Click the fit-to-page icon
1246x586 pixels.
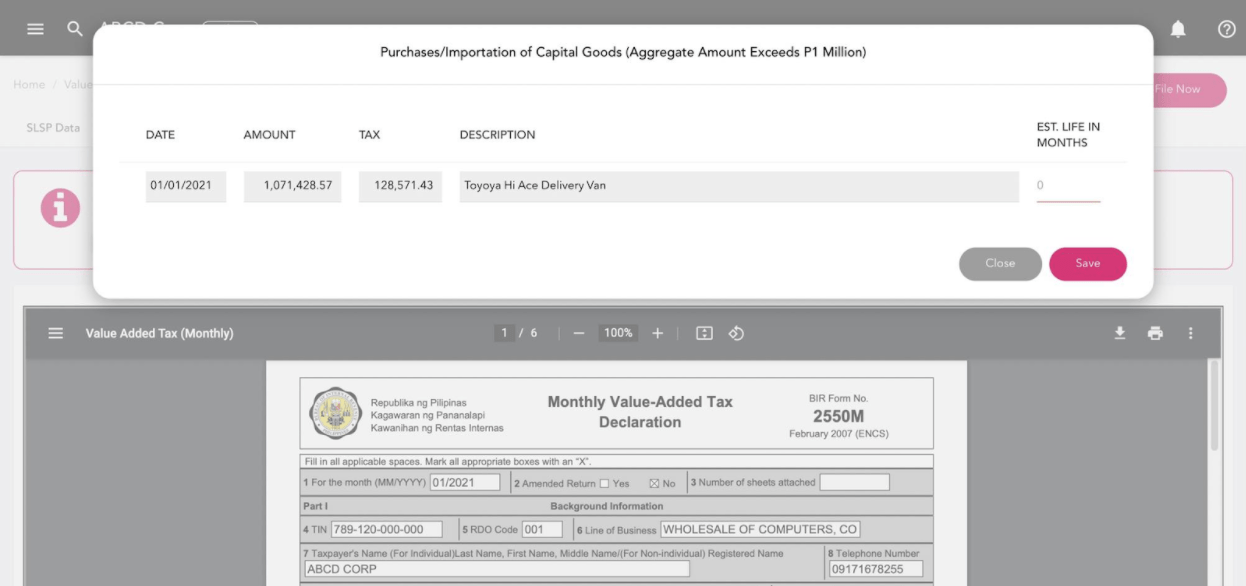pyautogui.click(x=703, y=333)
